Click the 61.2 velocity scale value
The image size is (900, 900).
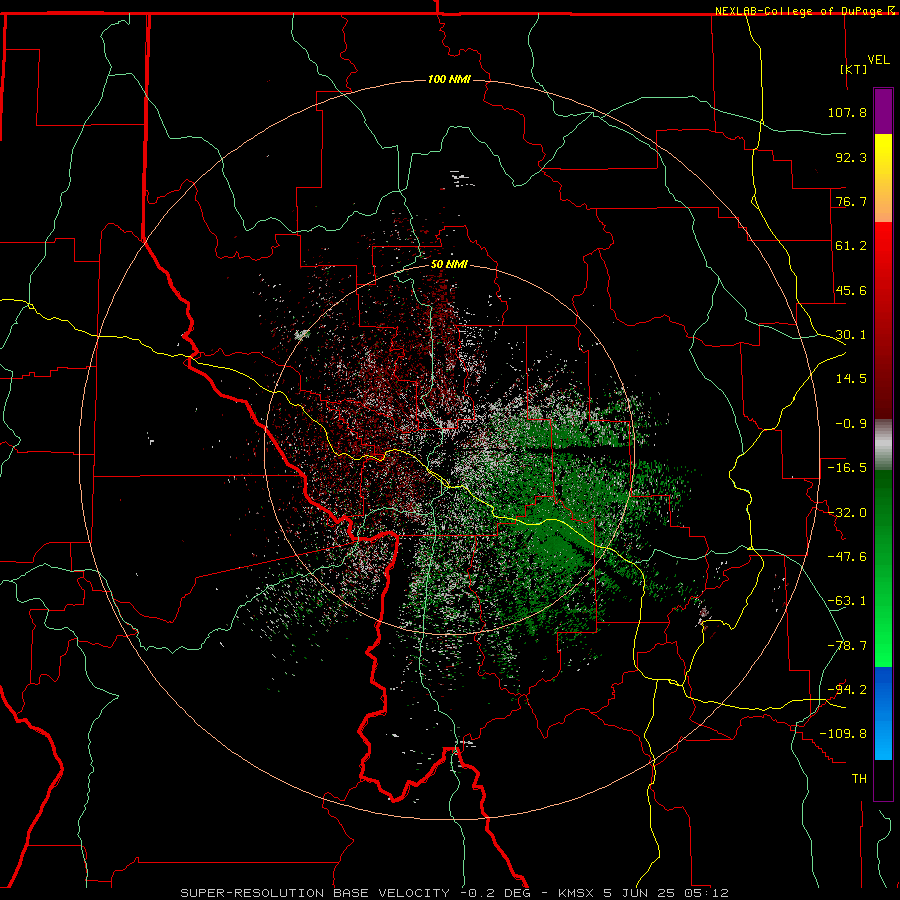pyautogui.click(x=851, y=246)
